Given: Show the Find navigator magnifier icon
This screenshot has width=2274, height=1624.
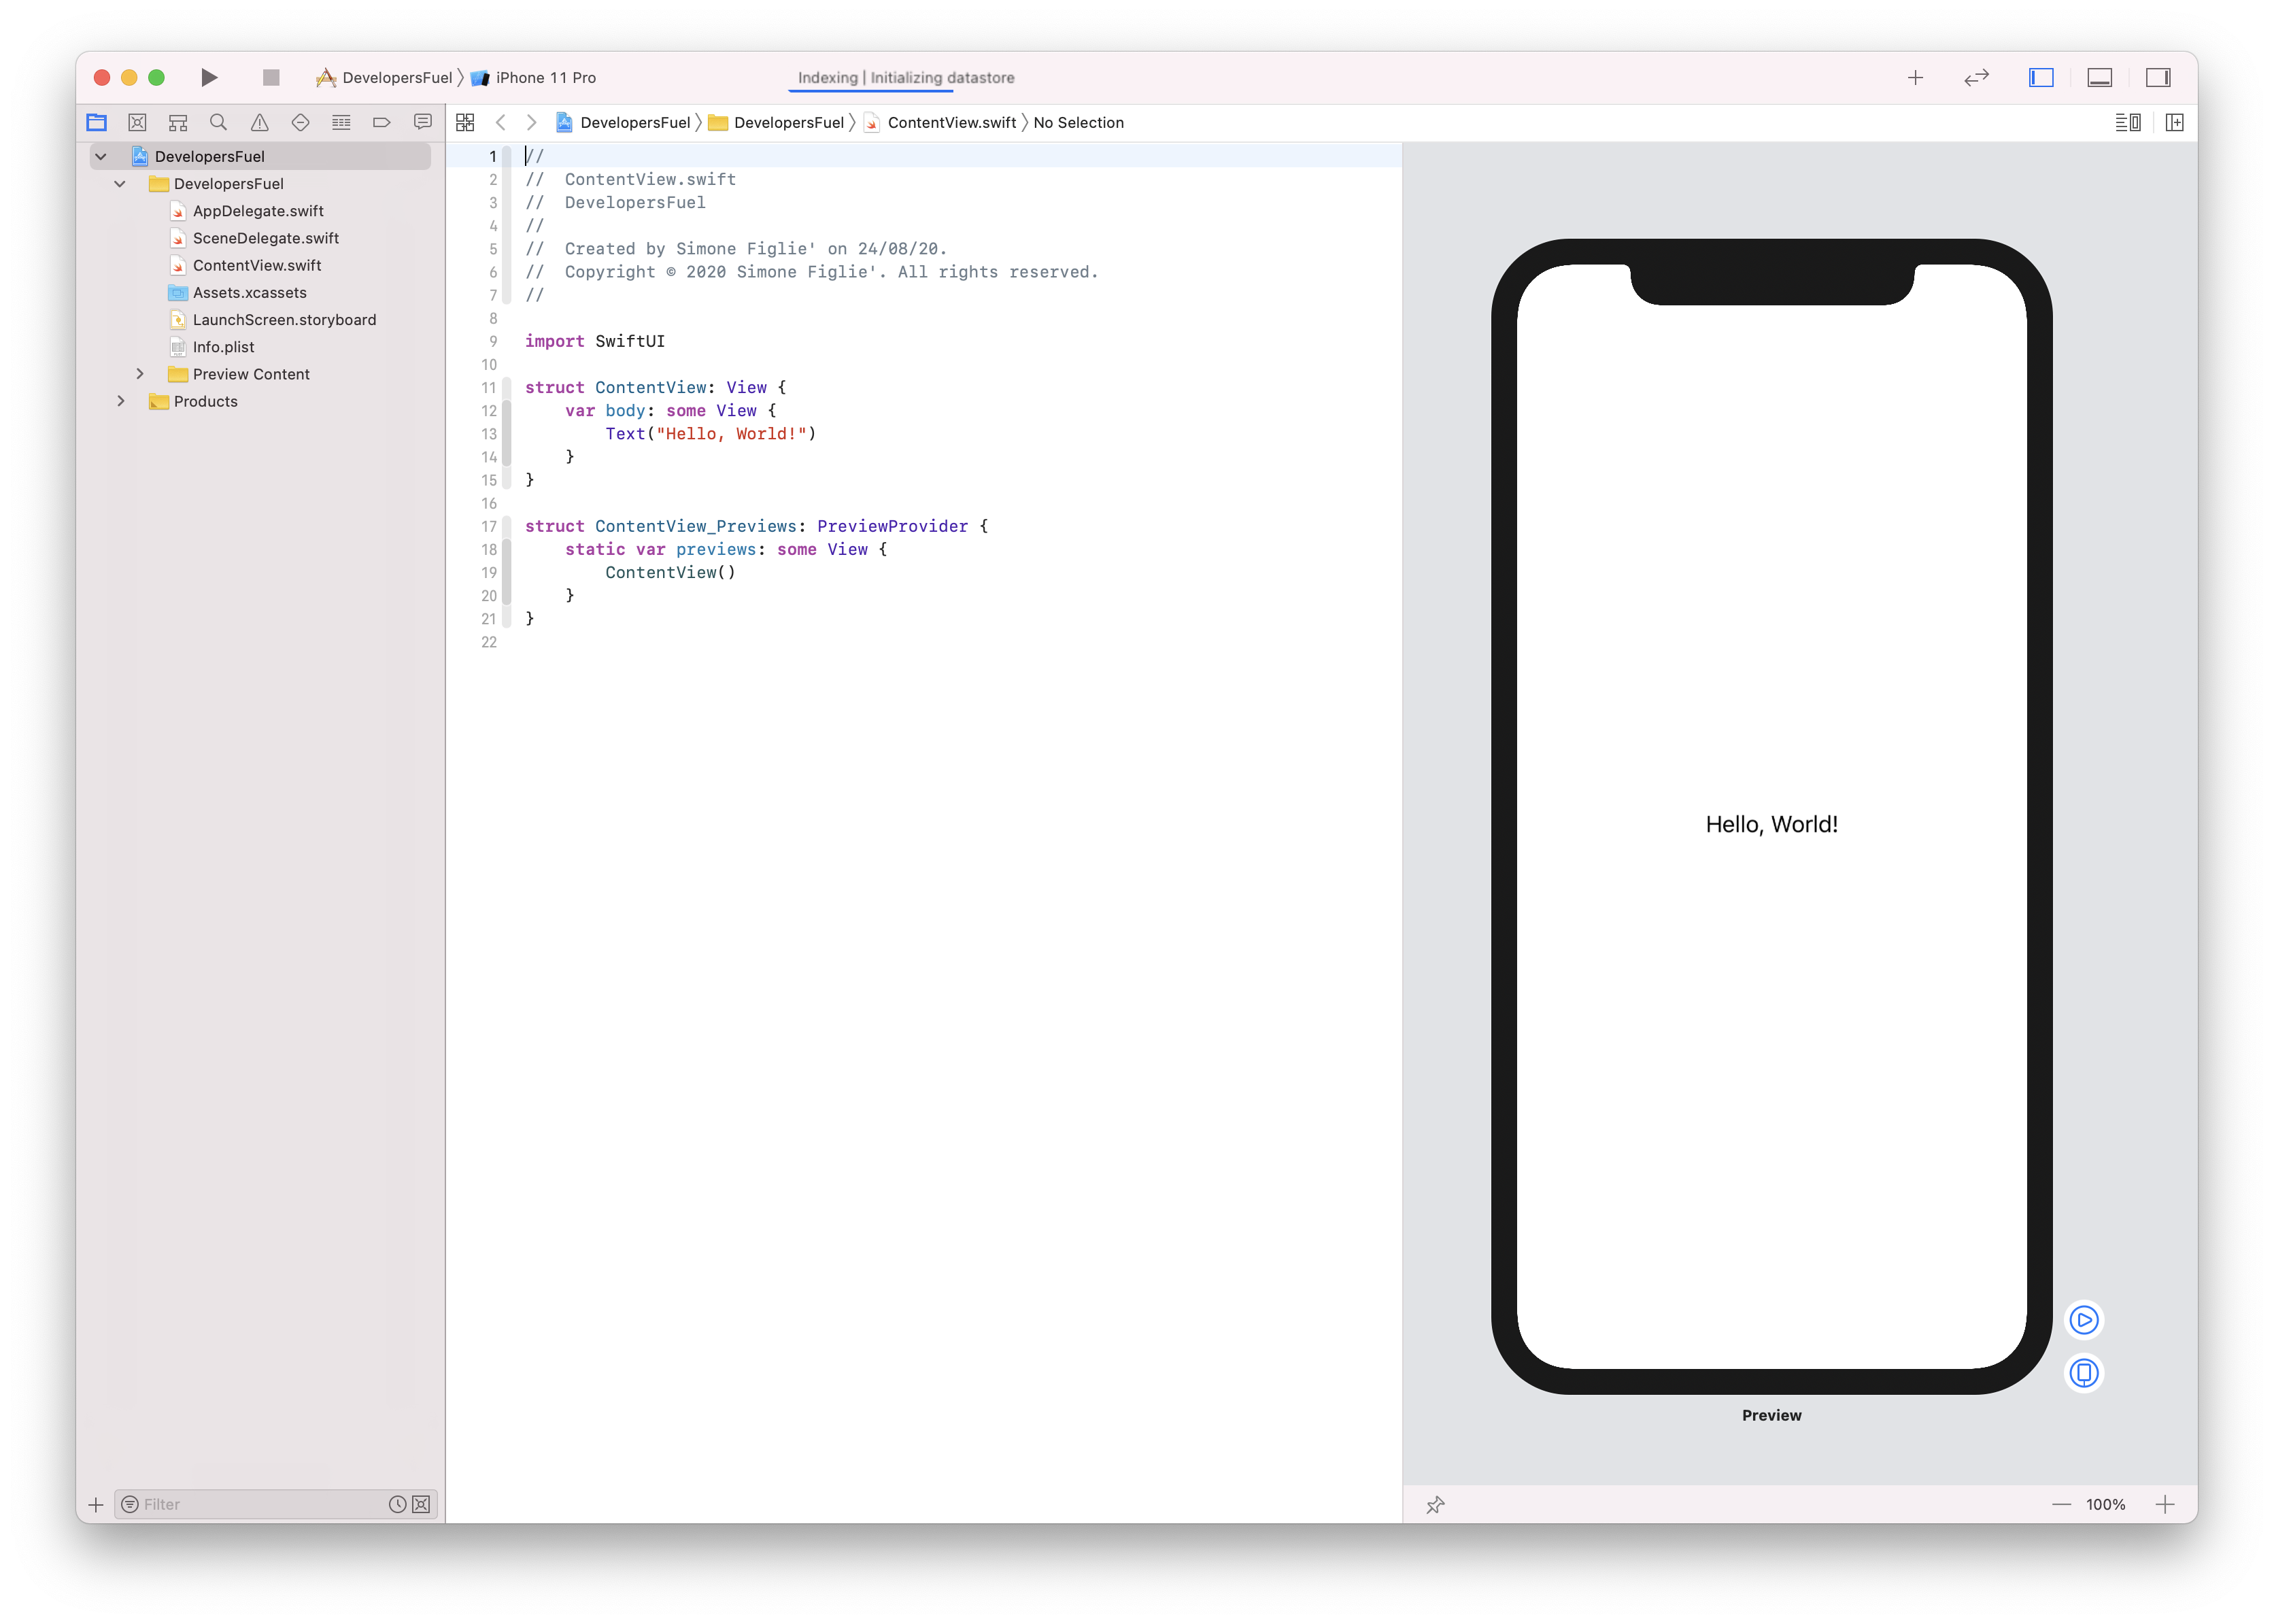Looking at the screenshot, I should point(218,122).
